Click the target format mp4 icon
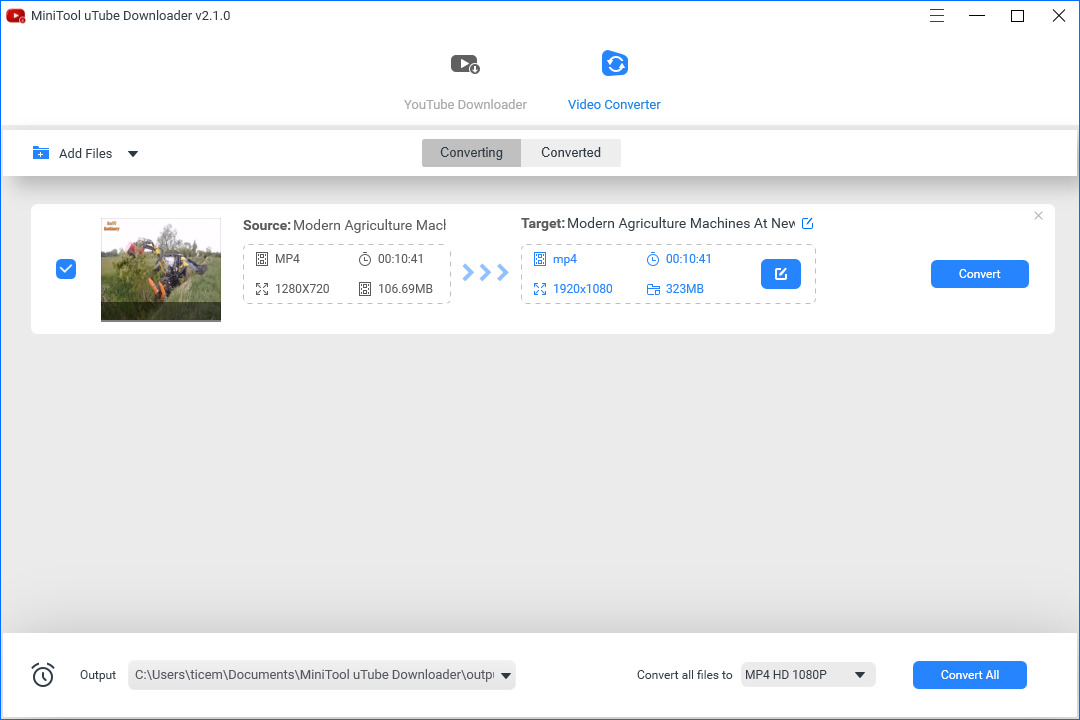This screenshot has height=720, width=1080. (540, 259)
